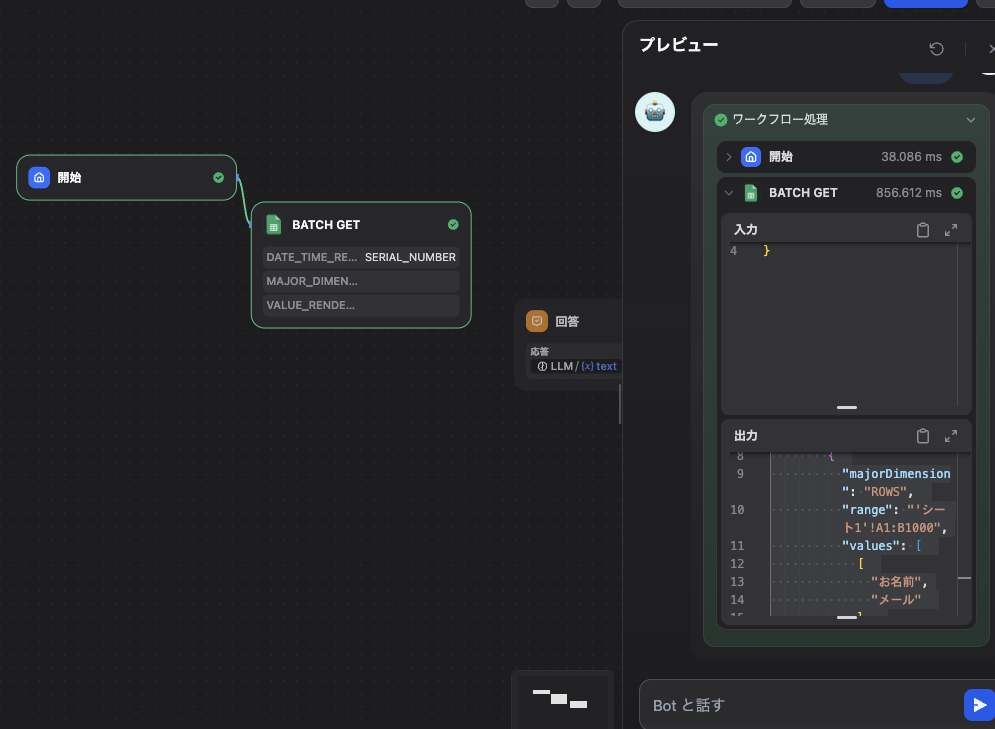This screenshot has height=729, width=995.
Task: Select the MAJOR_DIMEN... parameter row in BATCH GET
Action: (361, 281)
